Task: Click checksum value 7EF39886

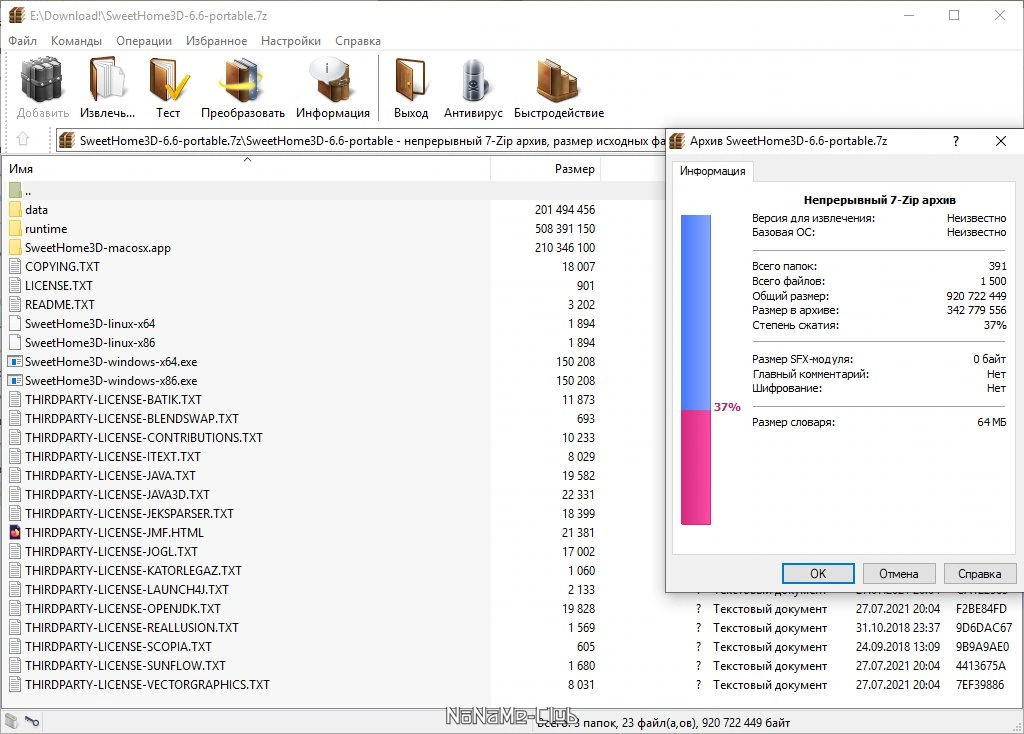Action: (x=980, y=684)
